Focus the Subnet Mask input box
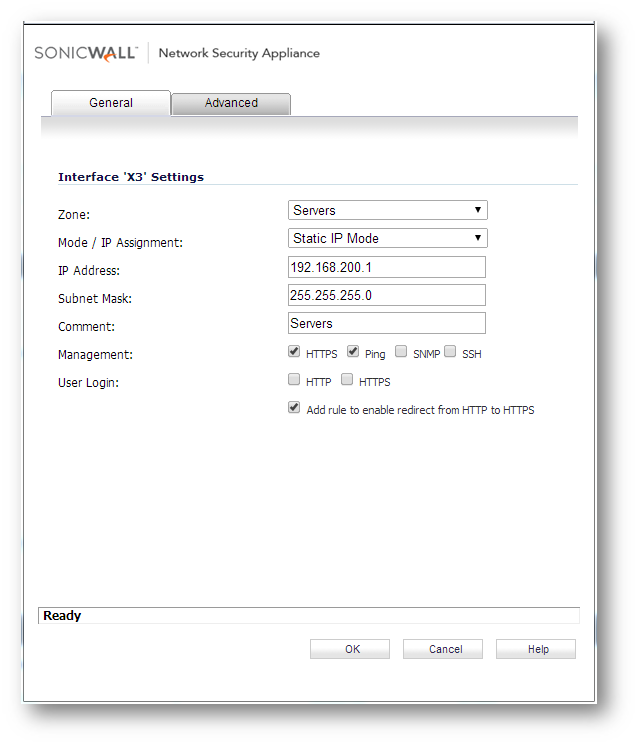Screen dimensions: 639x746 386,295
